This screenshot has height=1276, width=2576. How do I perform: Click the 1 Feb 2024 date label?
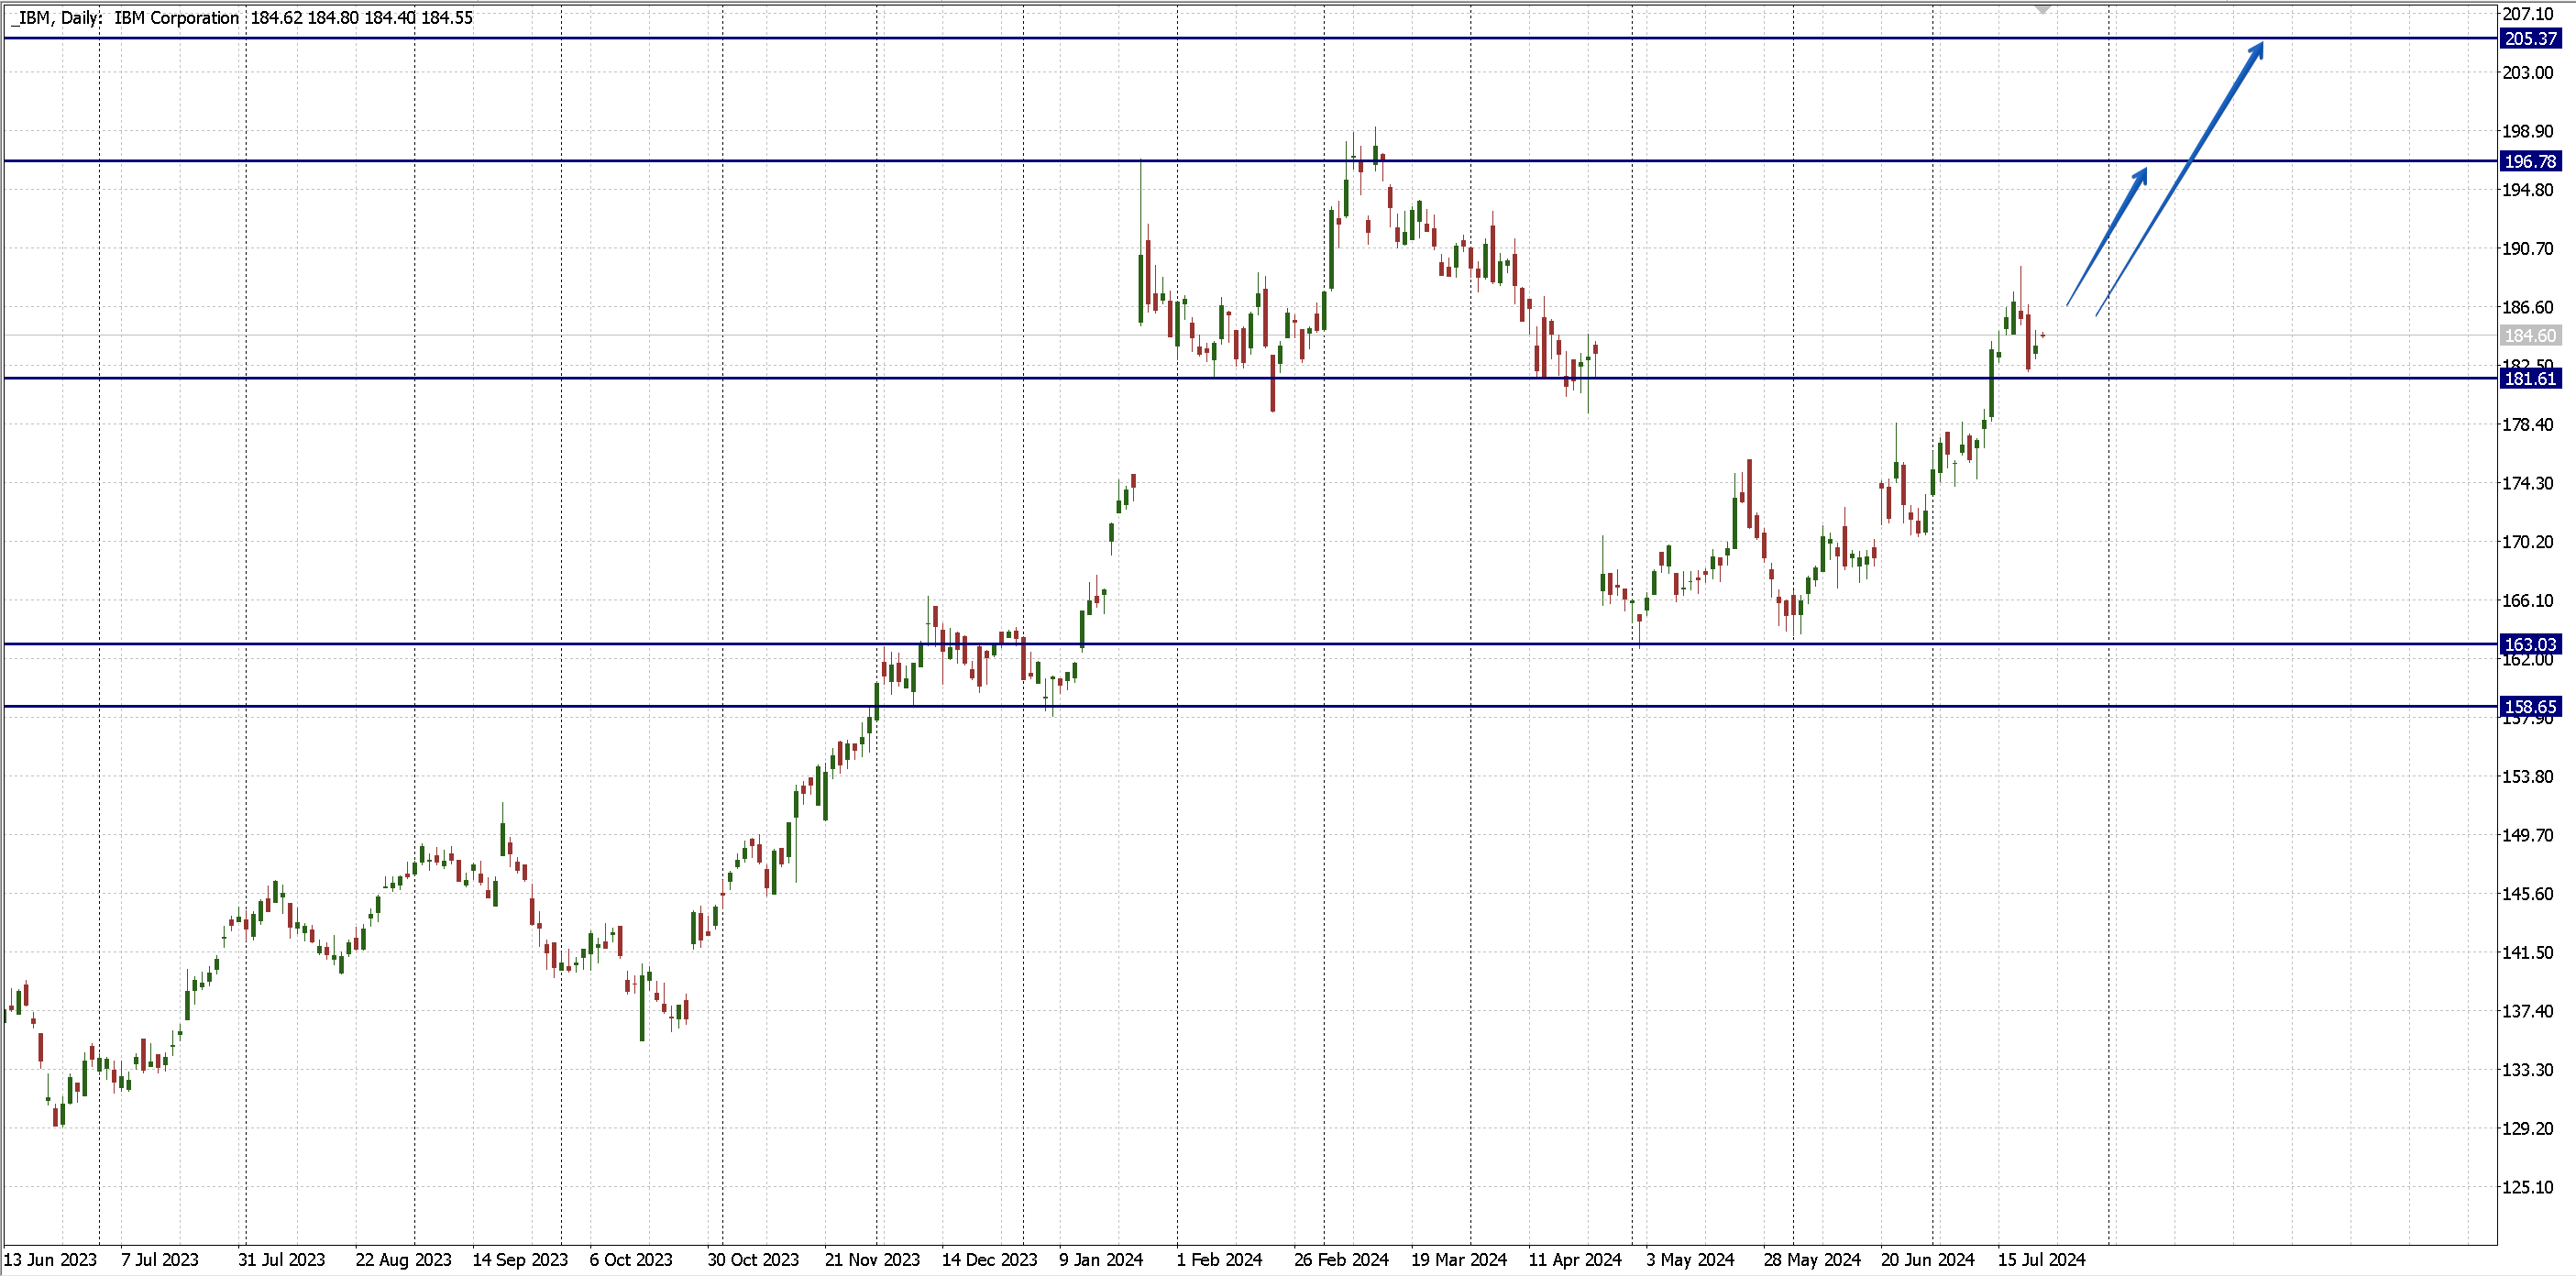click(1219, 1260)
